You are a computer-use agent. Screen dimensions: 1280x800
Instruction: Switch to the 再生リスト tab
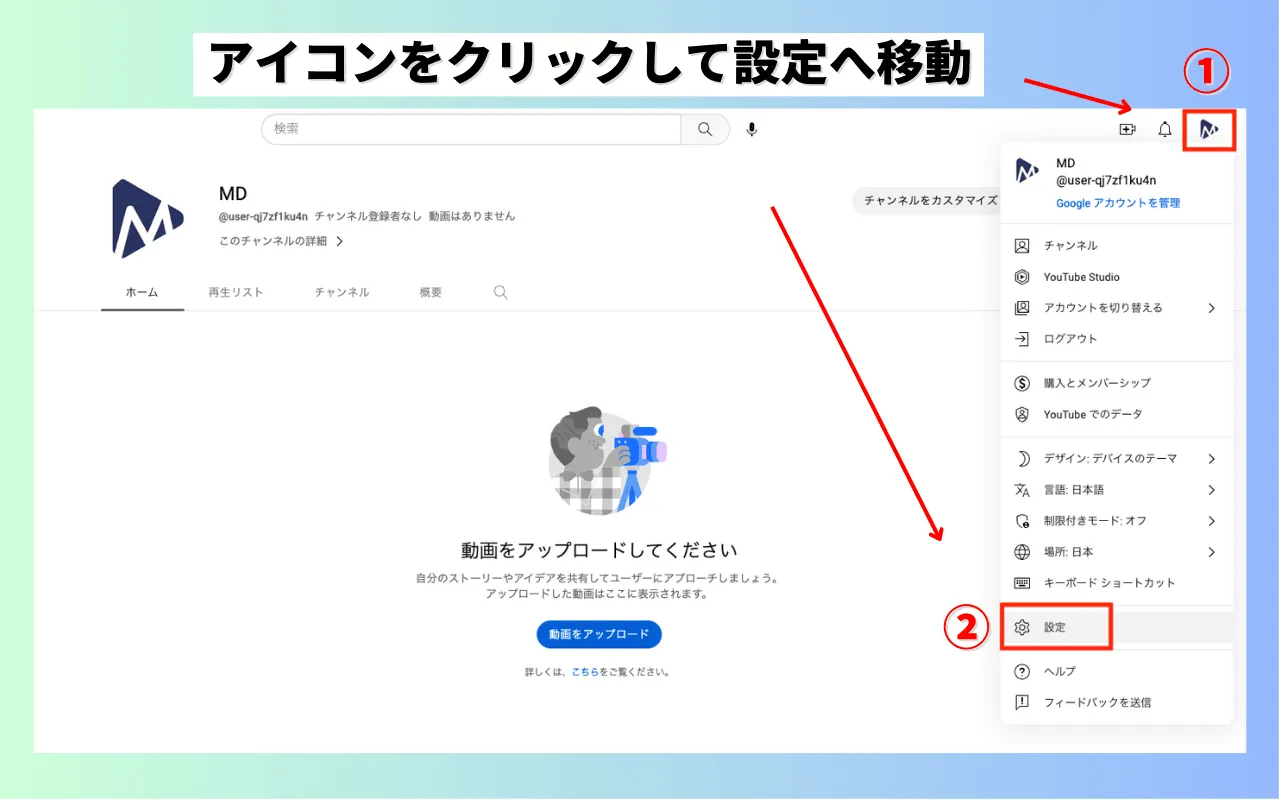pos(236,292)
